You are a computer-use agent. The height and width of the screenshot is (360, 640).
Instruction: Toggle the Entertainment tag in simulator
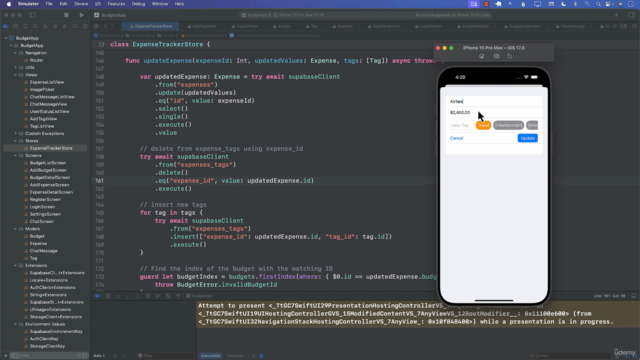(x=508, y=125)
